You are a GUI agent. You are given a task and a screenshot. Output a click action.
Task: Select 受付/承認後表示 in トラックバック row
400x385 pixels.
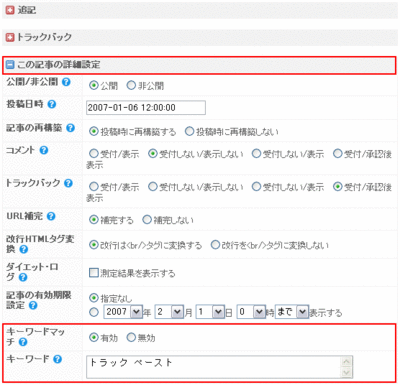pyautogui.click(x=338, y=187)
